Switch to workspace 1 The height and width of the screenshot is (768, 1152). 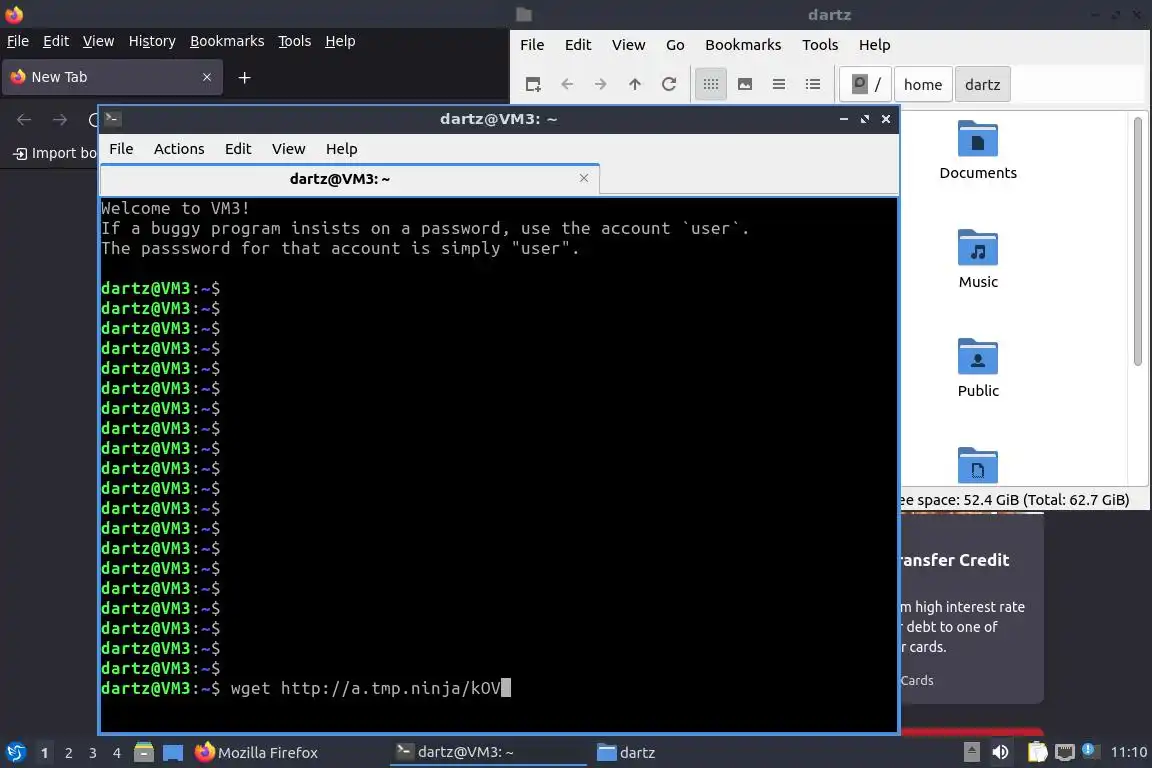45,753
